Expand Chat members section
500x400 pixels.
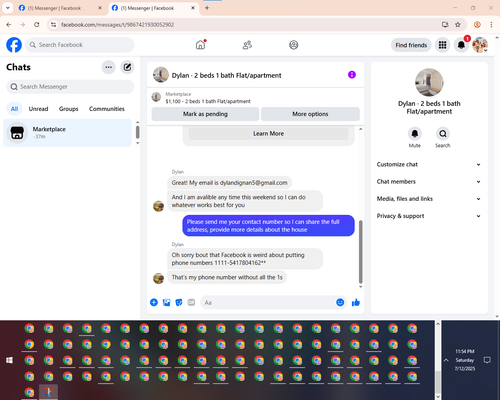coord(429,182)
